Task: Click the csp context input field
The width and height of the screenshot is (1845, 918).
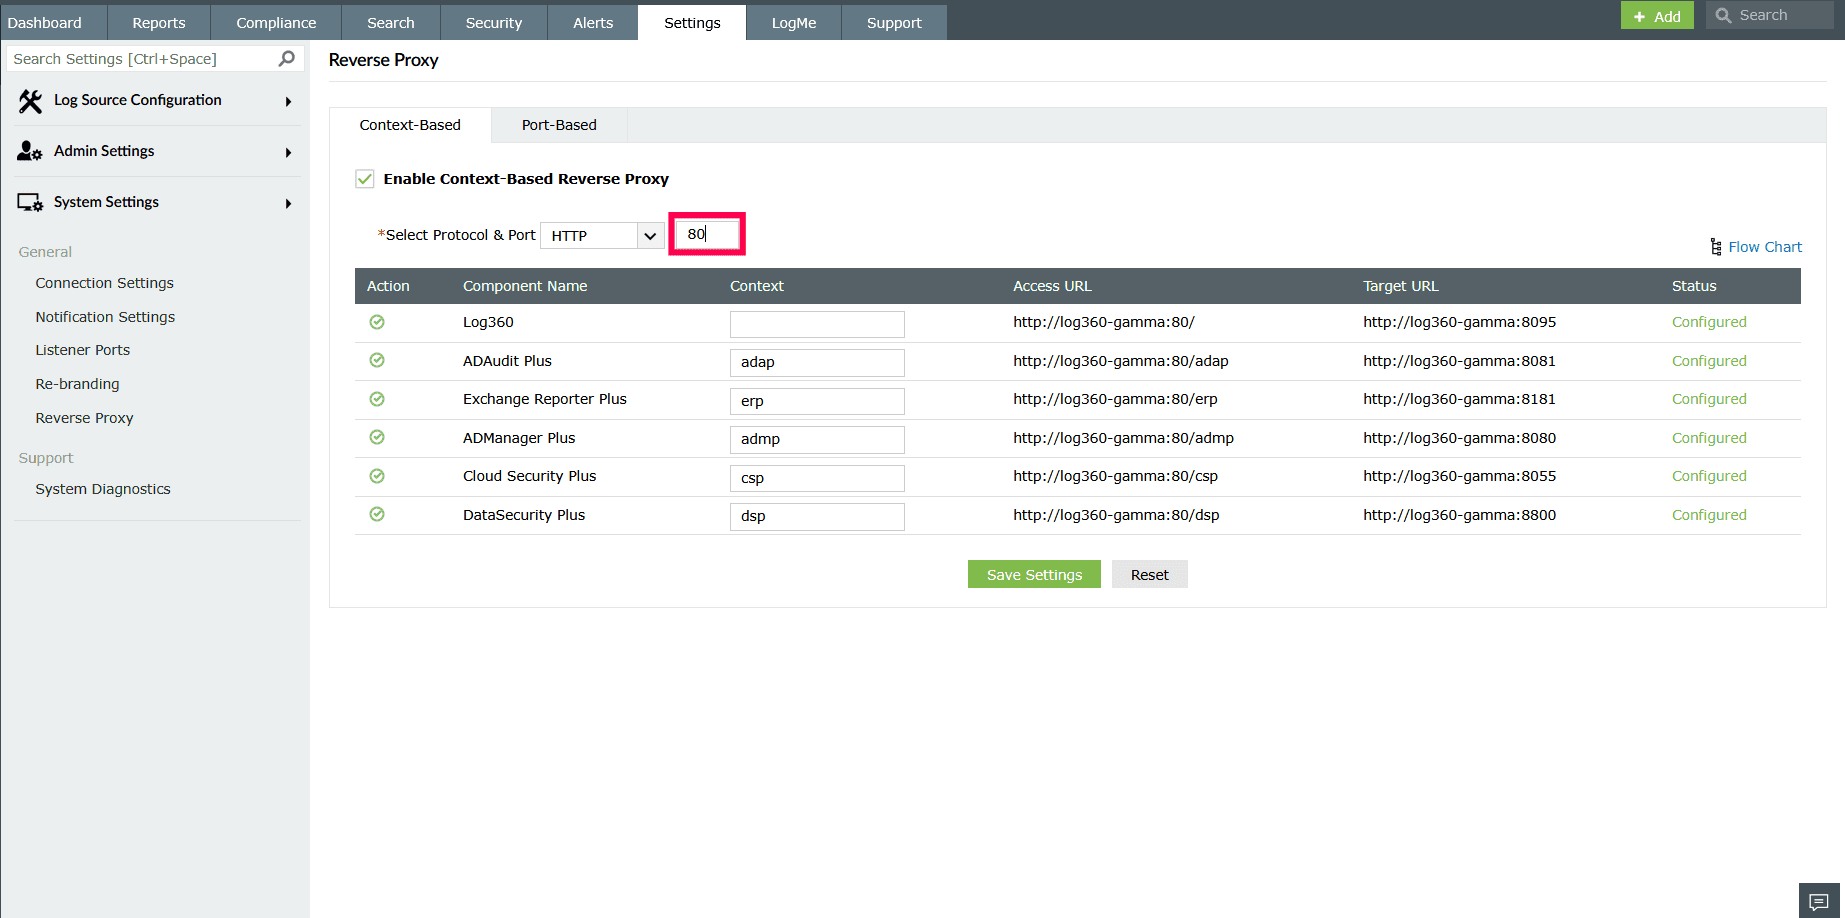Action: (x=817, y=478)
